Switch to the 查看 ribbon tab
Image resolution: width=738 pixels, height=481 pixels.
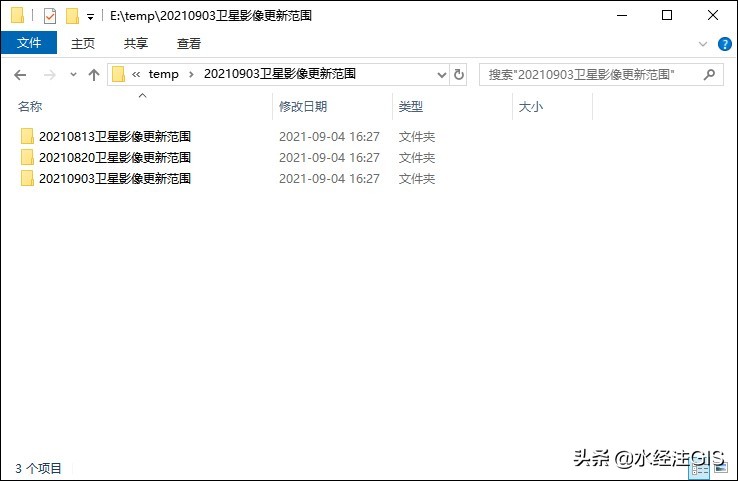[189, 43]
